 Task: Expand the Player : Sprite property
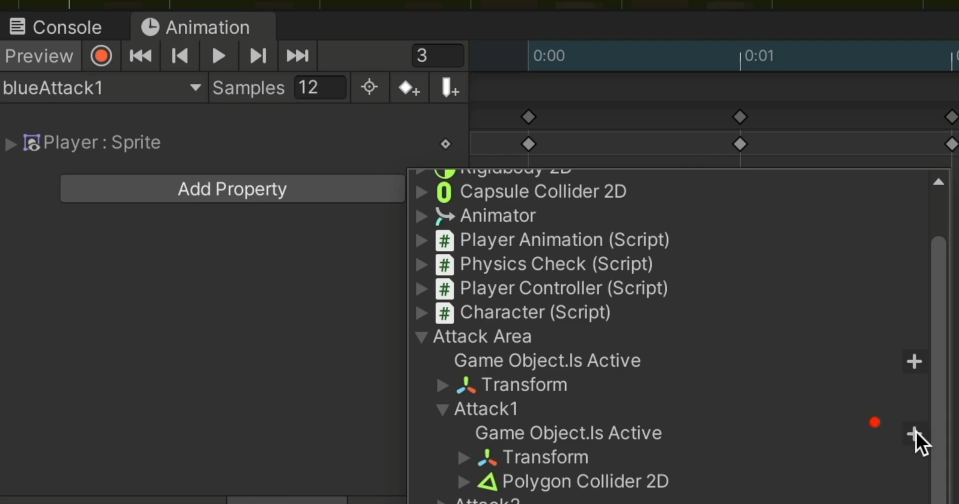[10, 144]
